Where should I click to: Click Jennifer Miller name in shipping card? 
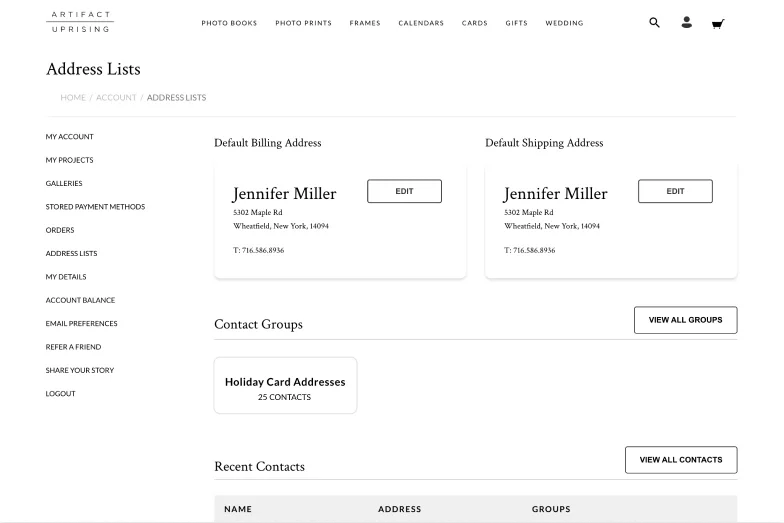(x=556, y=194)
